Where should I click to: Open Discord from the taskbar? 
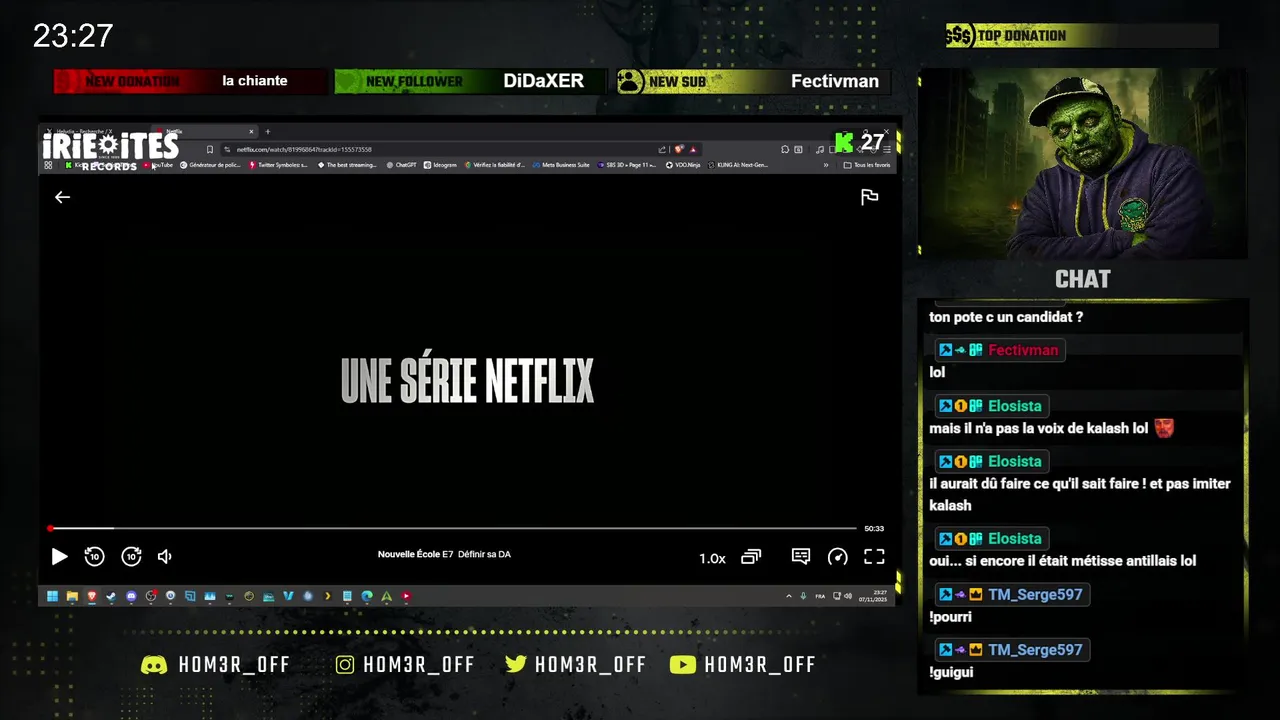point(131,596)
